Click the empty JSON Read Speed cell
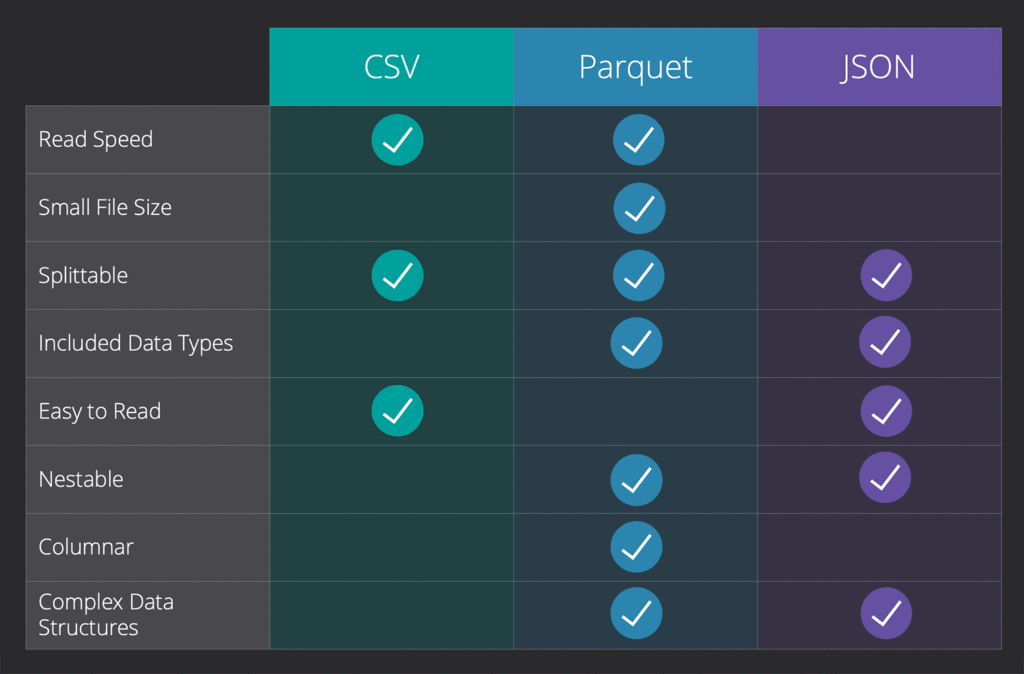The image size is (1024, 674). (x=879, y=140)
